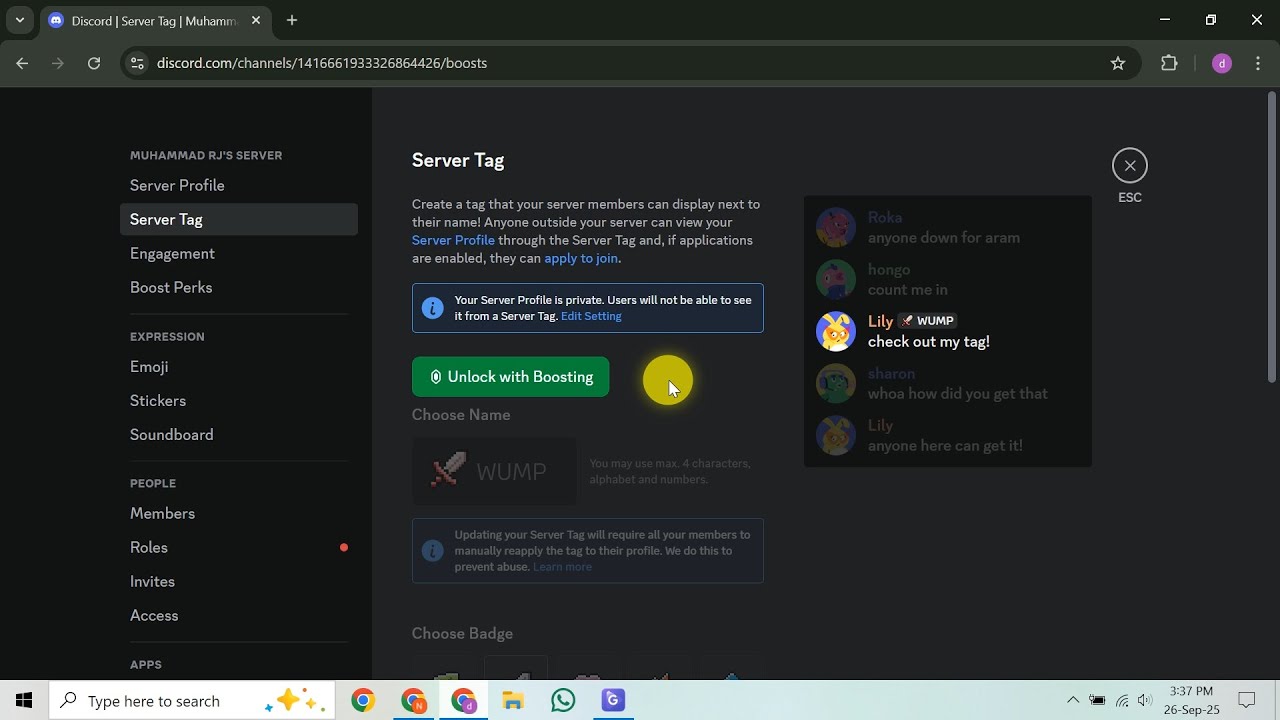The height and width of the screenshot is (720, 1280).
Task: Click the 'Choose Badge' heading text
Action: (462, 634)
